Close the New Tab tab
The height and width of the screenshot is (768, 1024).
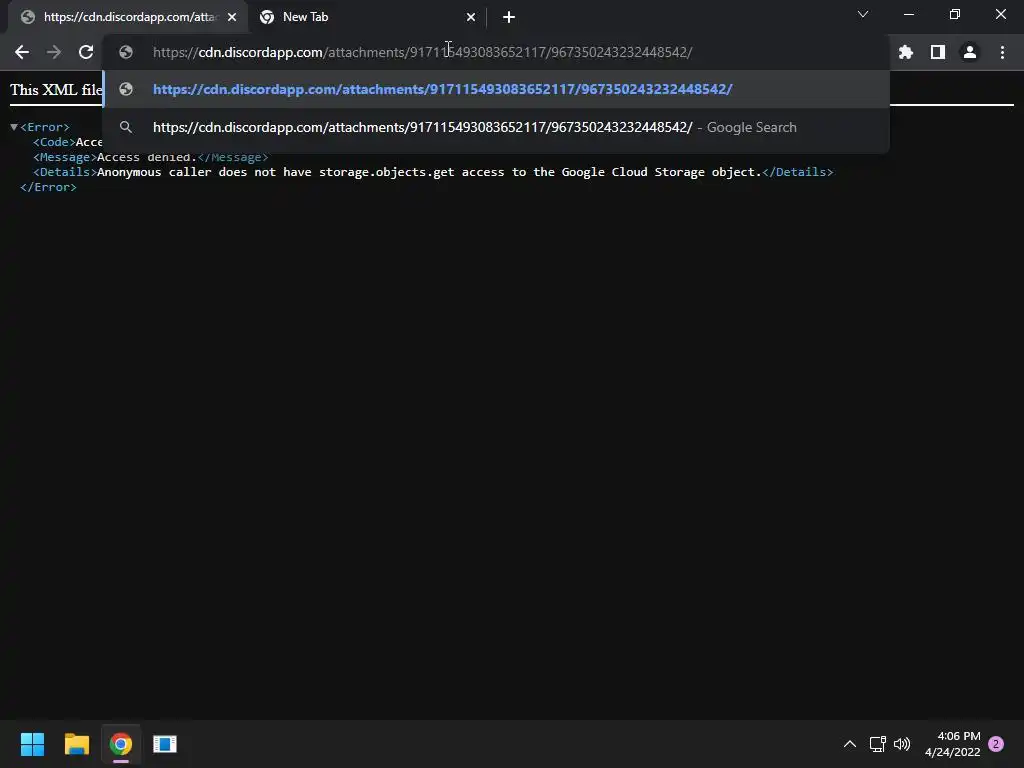[x=471, y=17]
